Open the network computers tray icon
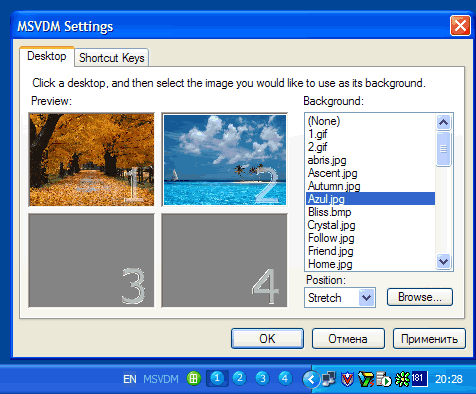The height and width of the screenshot is (394, 476). tap(329, 379)
